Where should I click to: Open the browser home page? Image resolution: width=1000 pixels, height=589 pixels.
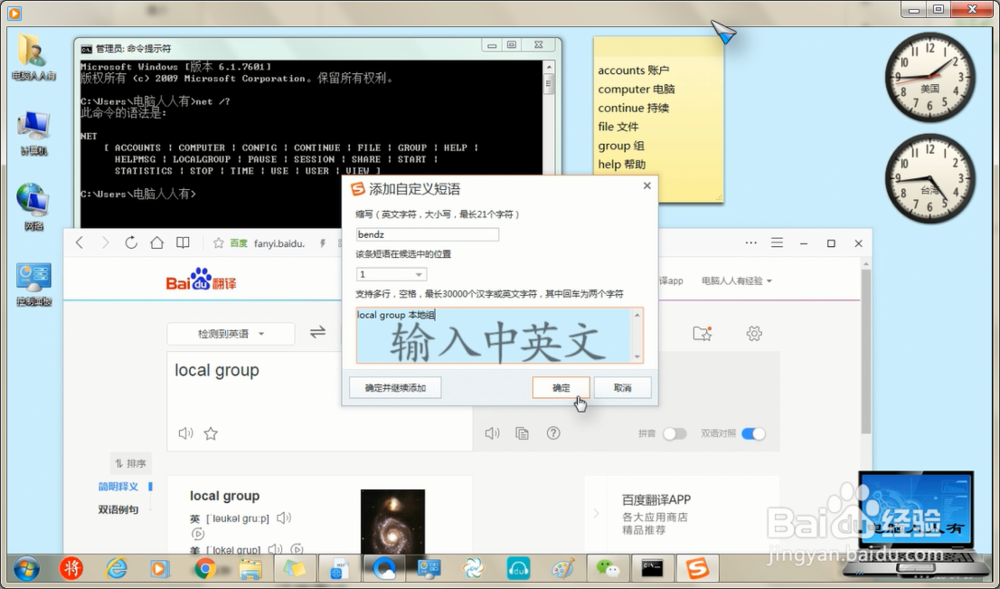[x=157, y=243]
